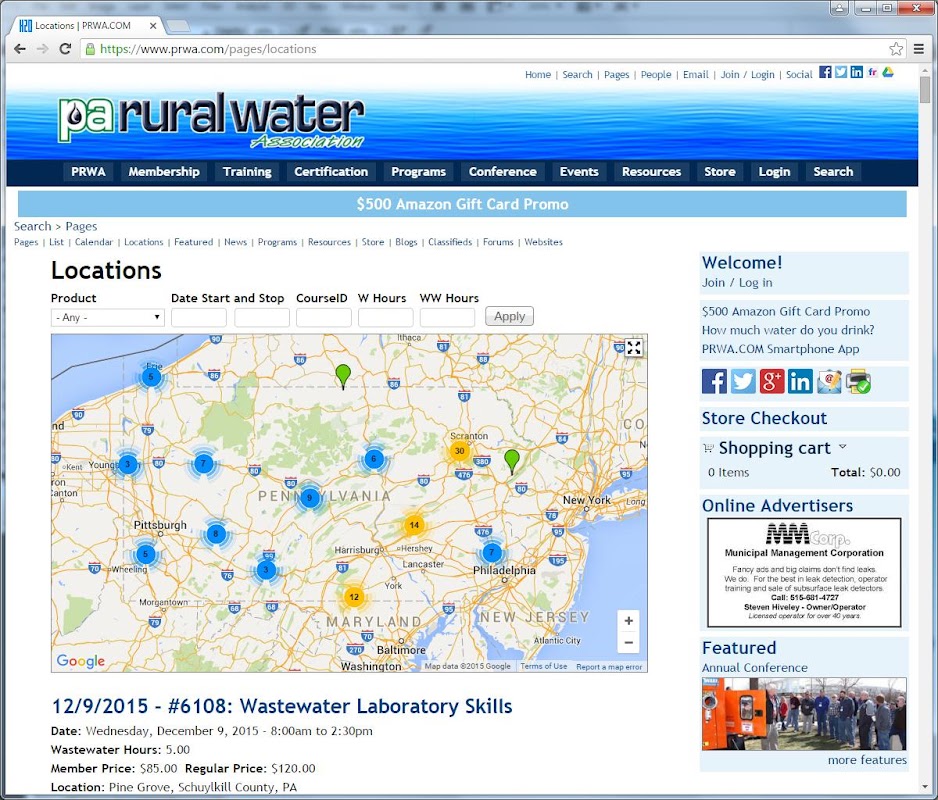Open the Product dropdown set to Any

(108, 317)
